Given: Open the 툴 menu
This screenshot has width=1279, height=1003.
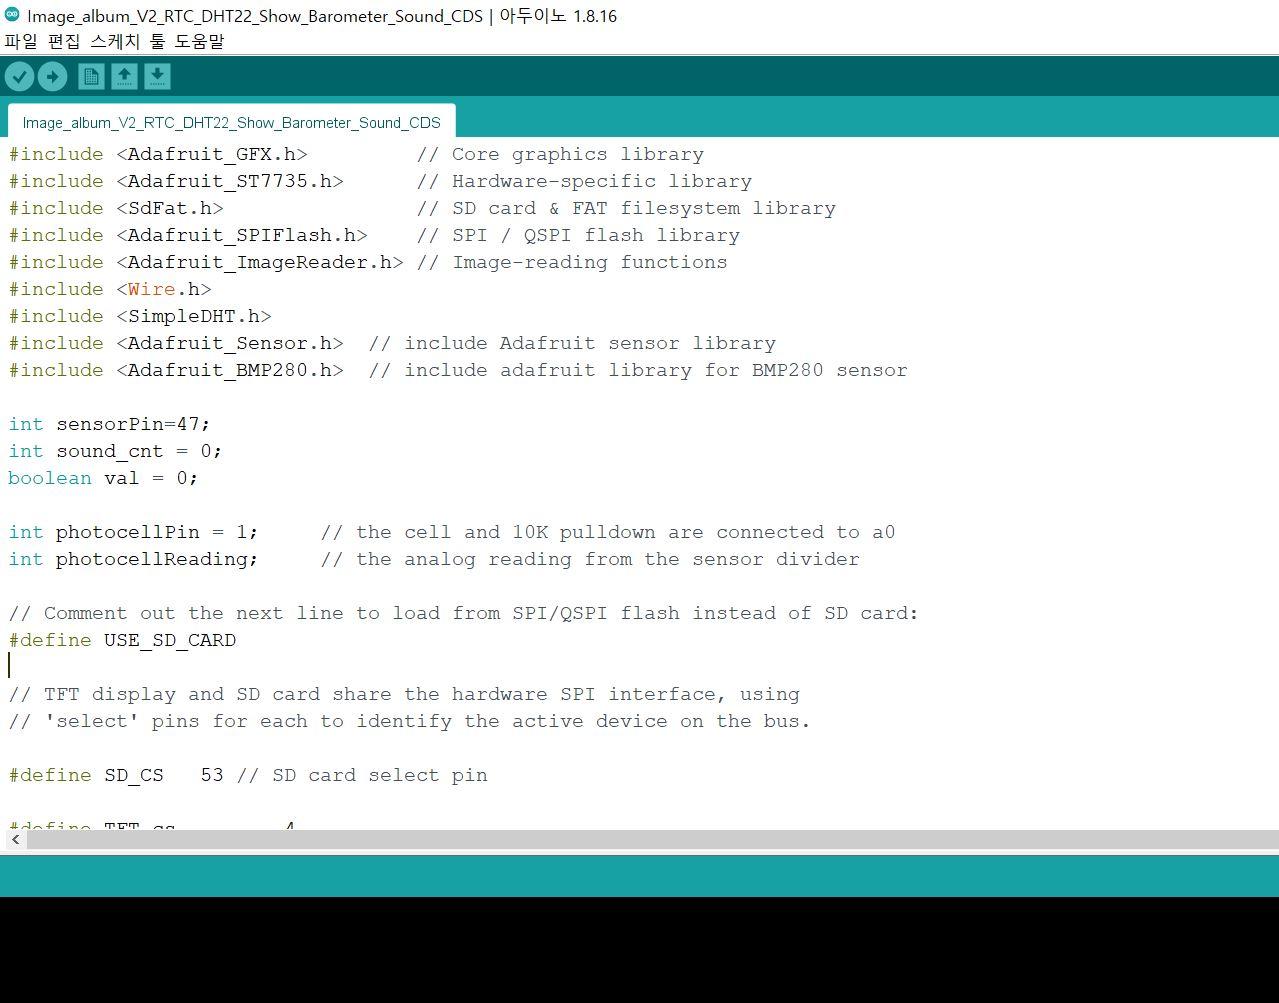Looking at the screenshot, I should tap(158, 41).
